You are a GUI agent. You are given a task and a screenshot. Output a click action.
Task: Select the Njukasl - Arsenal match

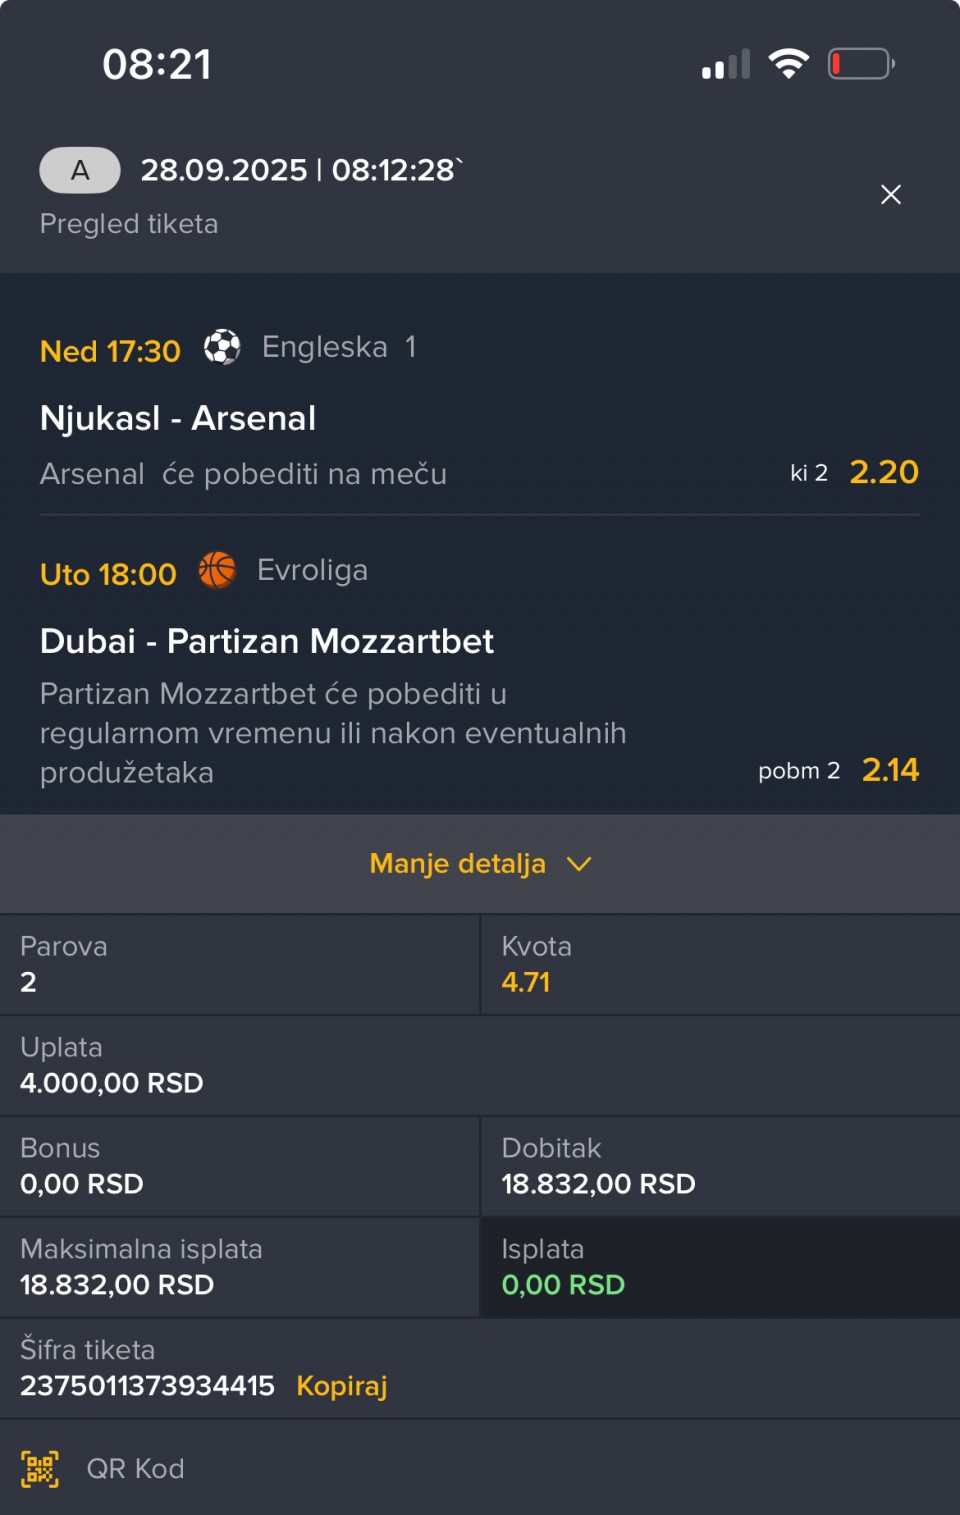point(178,418)
